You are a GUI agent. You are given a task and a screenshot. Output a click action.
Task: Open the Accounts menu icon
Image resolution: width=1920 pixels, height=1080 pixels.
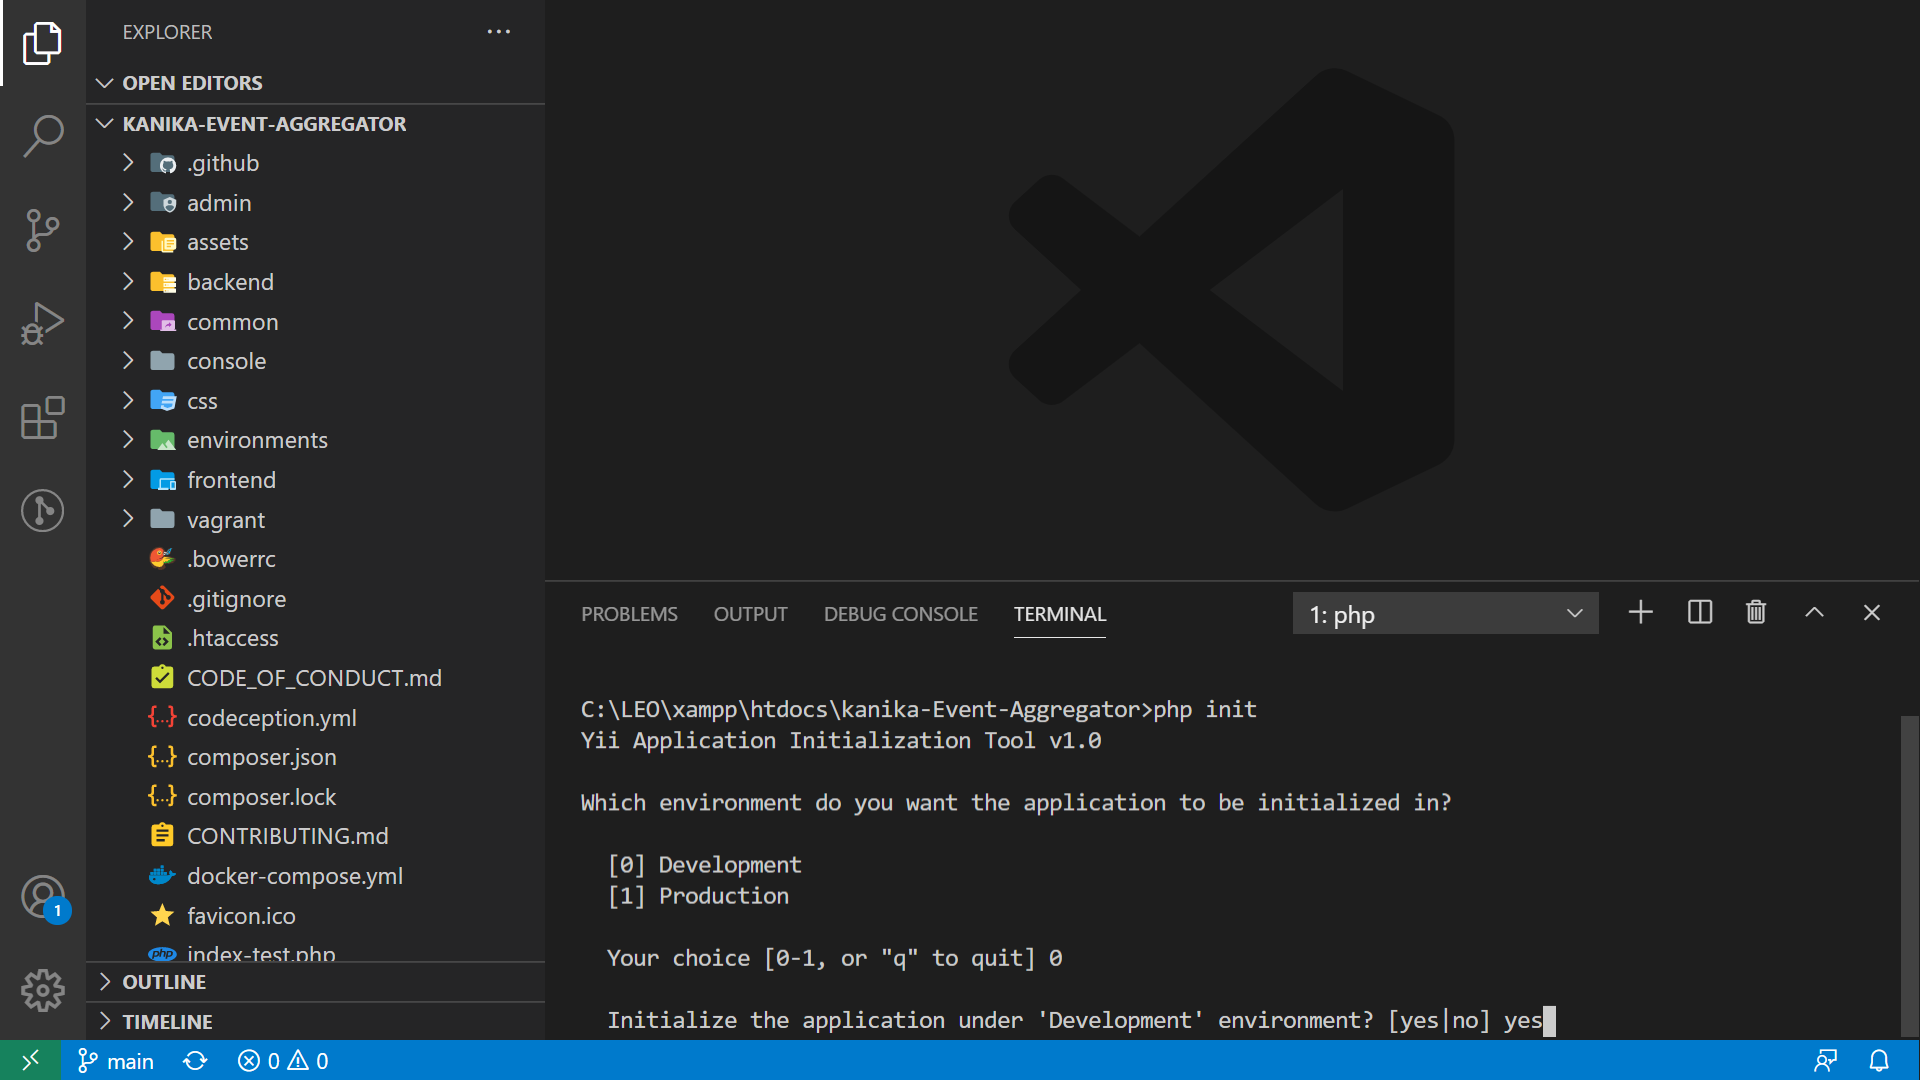coord(42,897)
